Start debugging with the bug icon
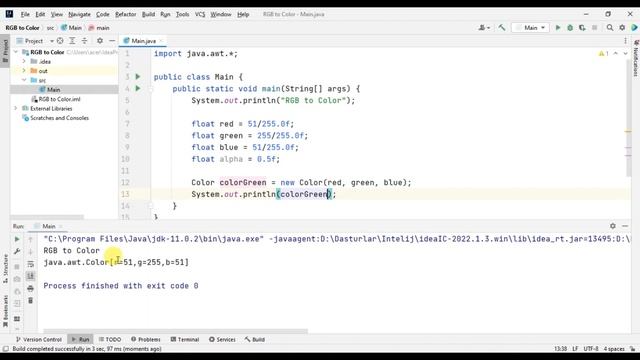Screen dimensions: 640x360 coord(570,28)
